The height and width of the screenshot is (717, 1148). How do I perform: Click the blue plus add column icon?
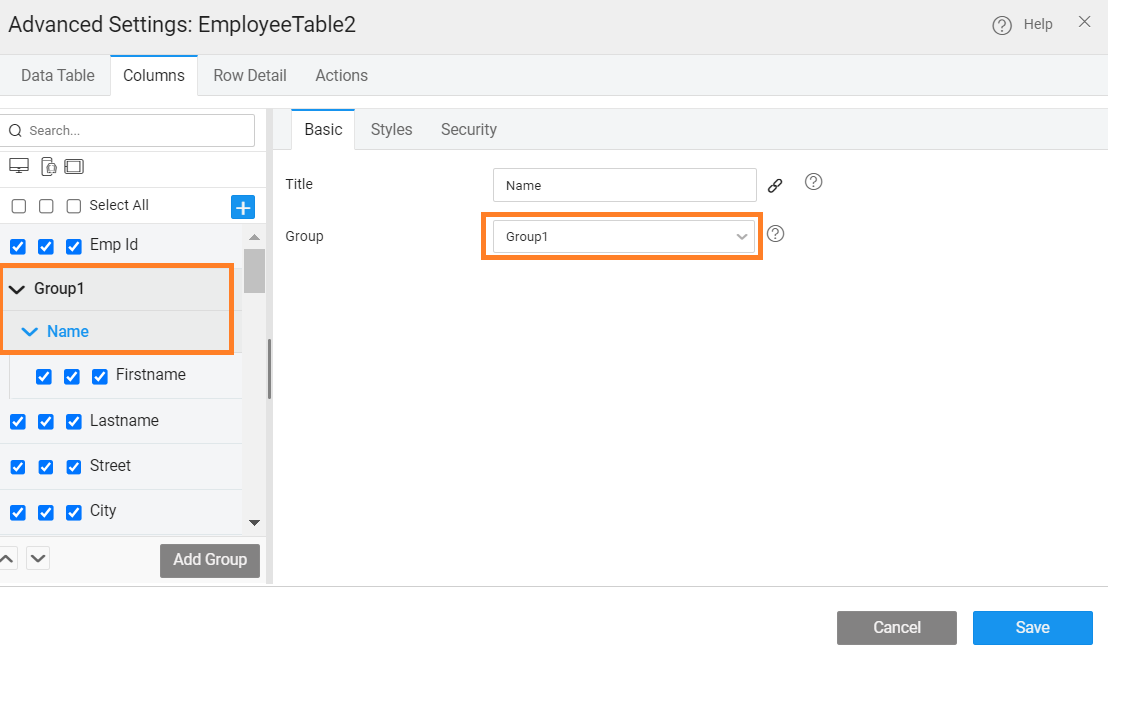243,207
